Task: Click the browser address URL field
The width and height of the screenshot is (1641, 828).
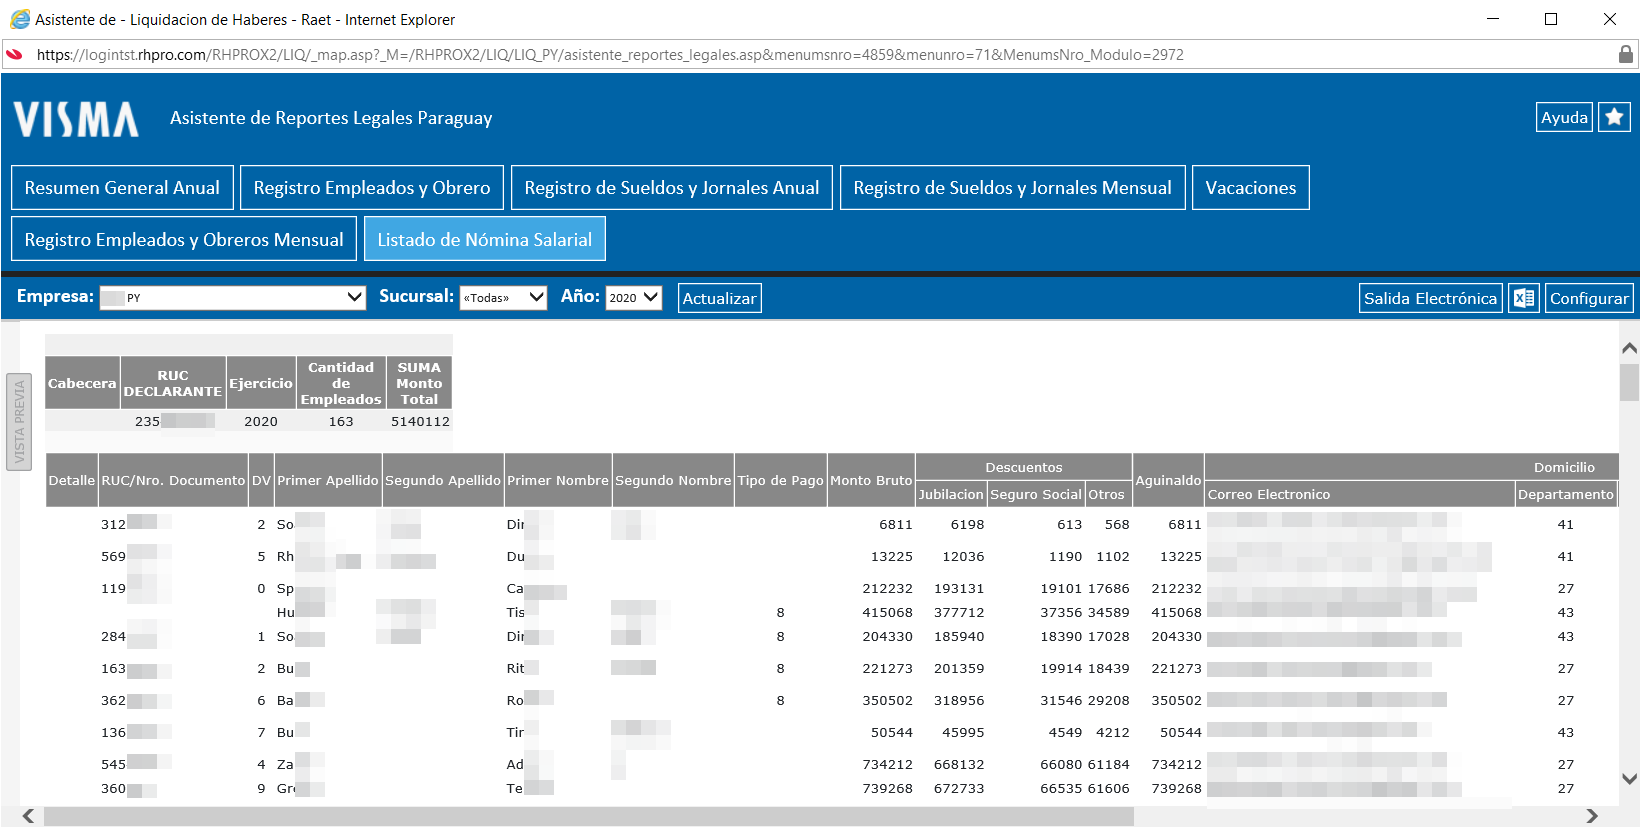Action: [x=820, y=54]
